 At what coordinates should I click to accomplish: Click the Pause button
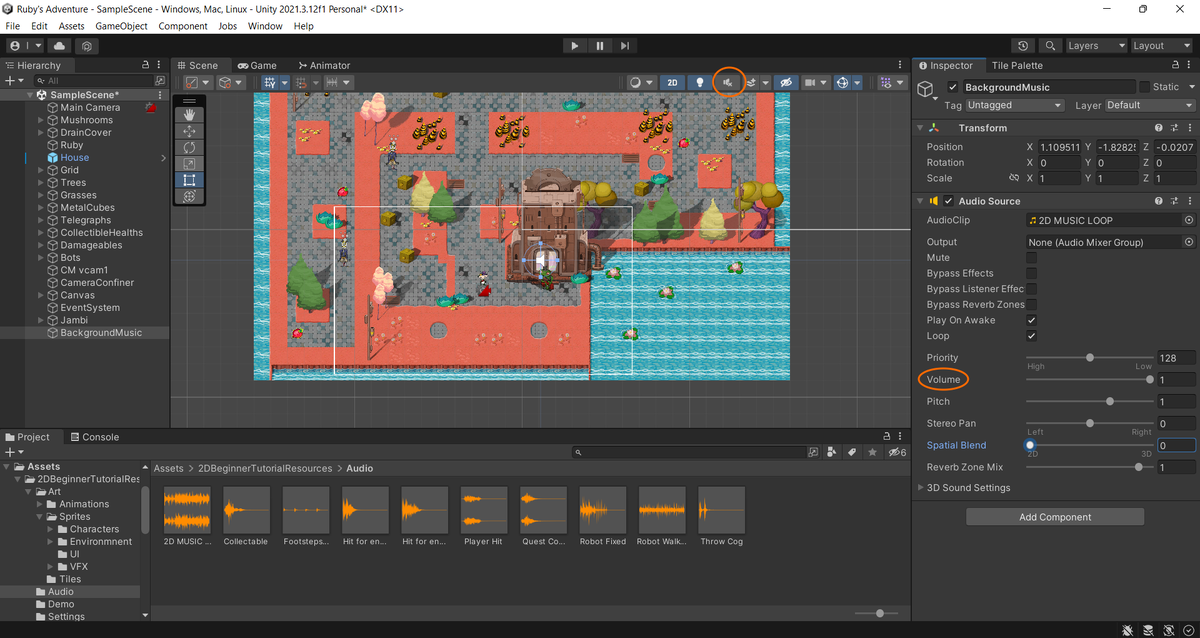coord(600,46)
